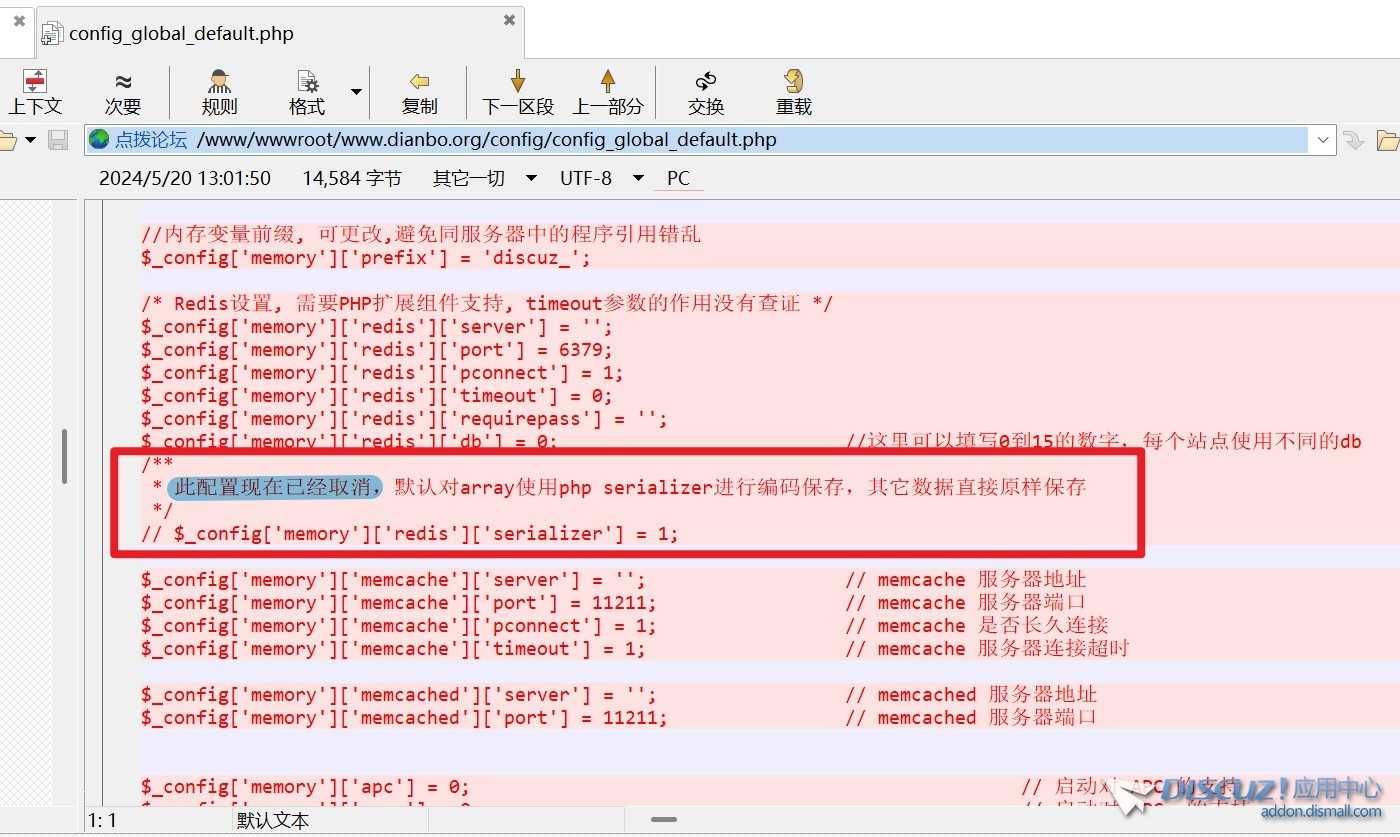The height and width of the screenshot is (837, 1400).
Task: Toggle the 上下文 context view tool
Action: (x=35, y=92)
